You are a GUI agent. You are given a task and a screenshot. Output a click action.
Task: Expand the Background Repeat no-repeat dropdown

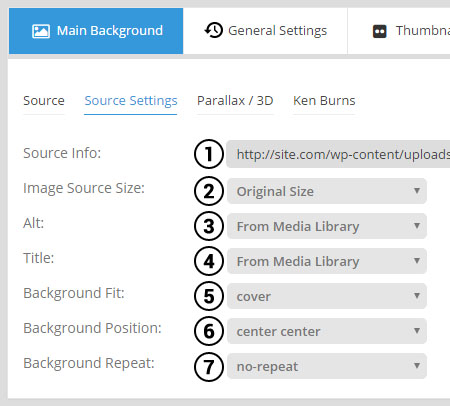pyautogui.click(x=327, y=366)
